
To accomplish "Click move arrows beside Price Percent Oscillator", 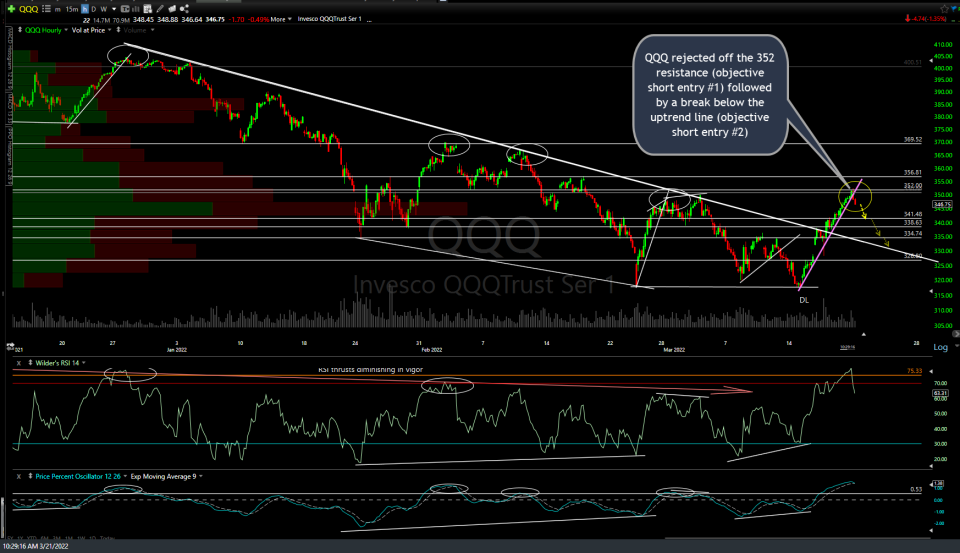I will [30, 476].
